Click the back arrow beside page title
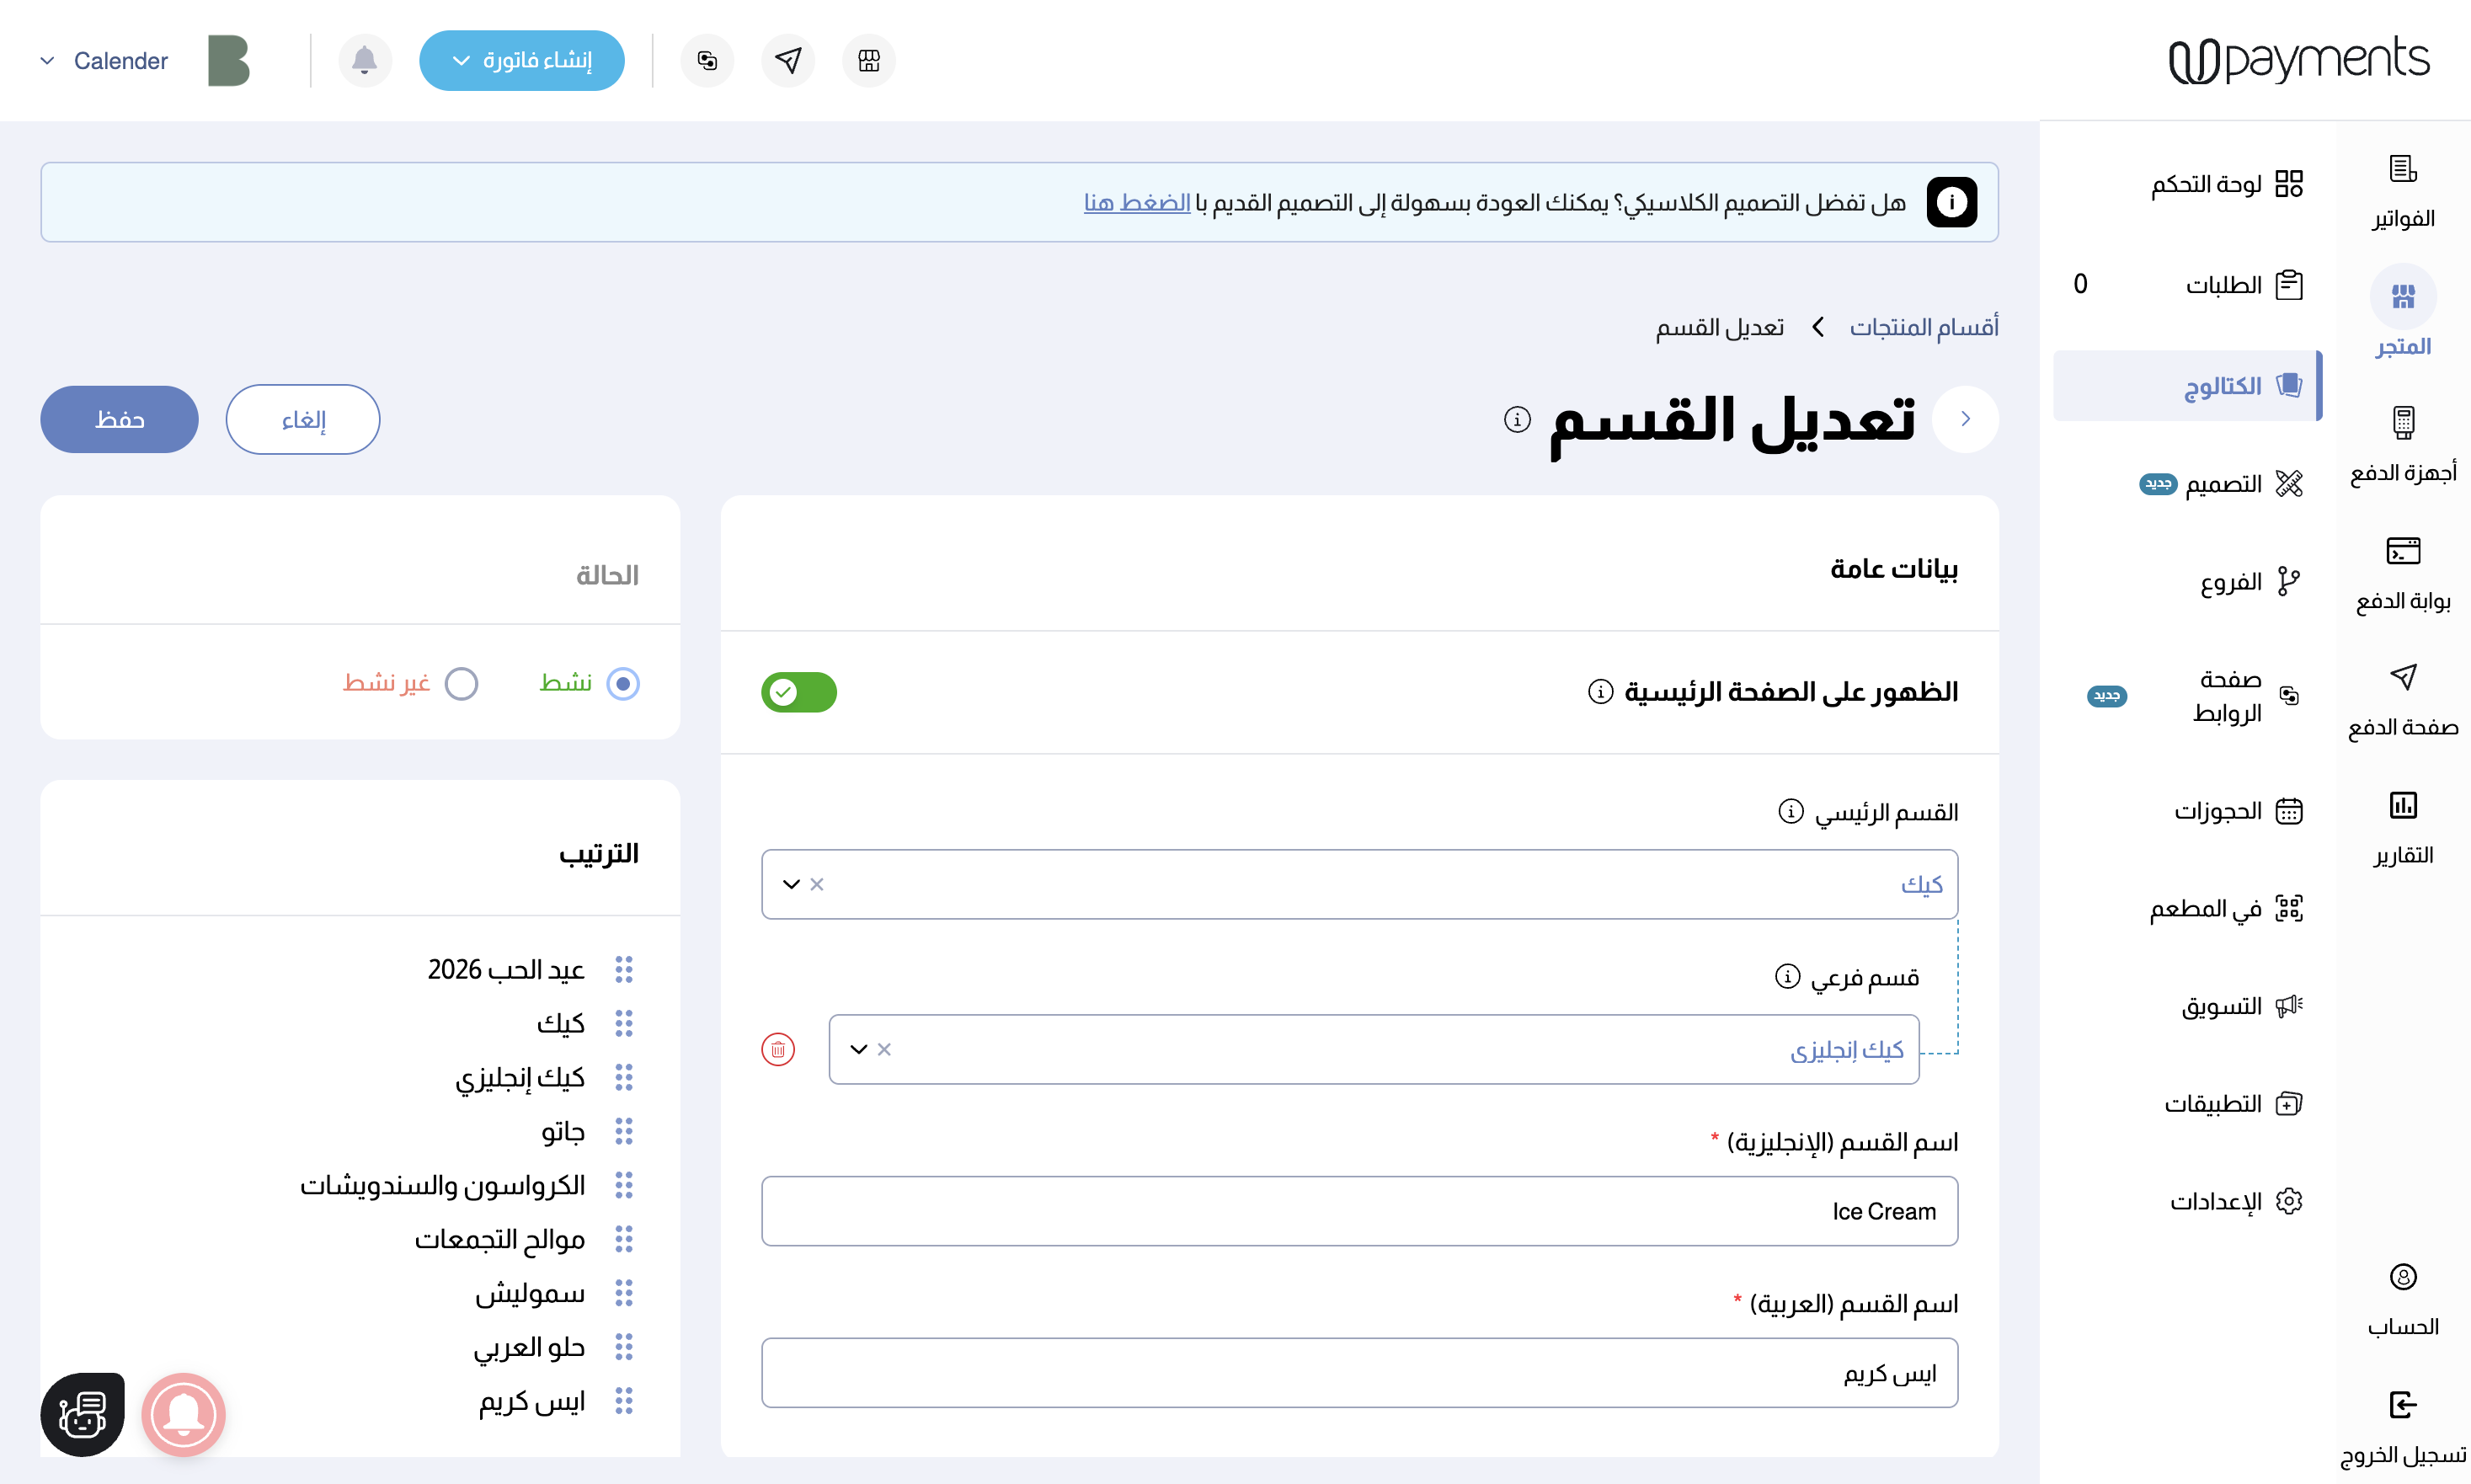The height and width of the screenshot is (1484, 2471). click(x=1965, y=419)
